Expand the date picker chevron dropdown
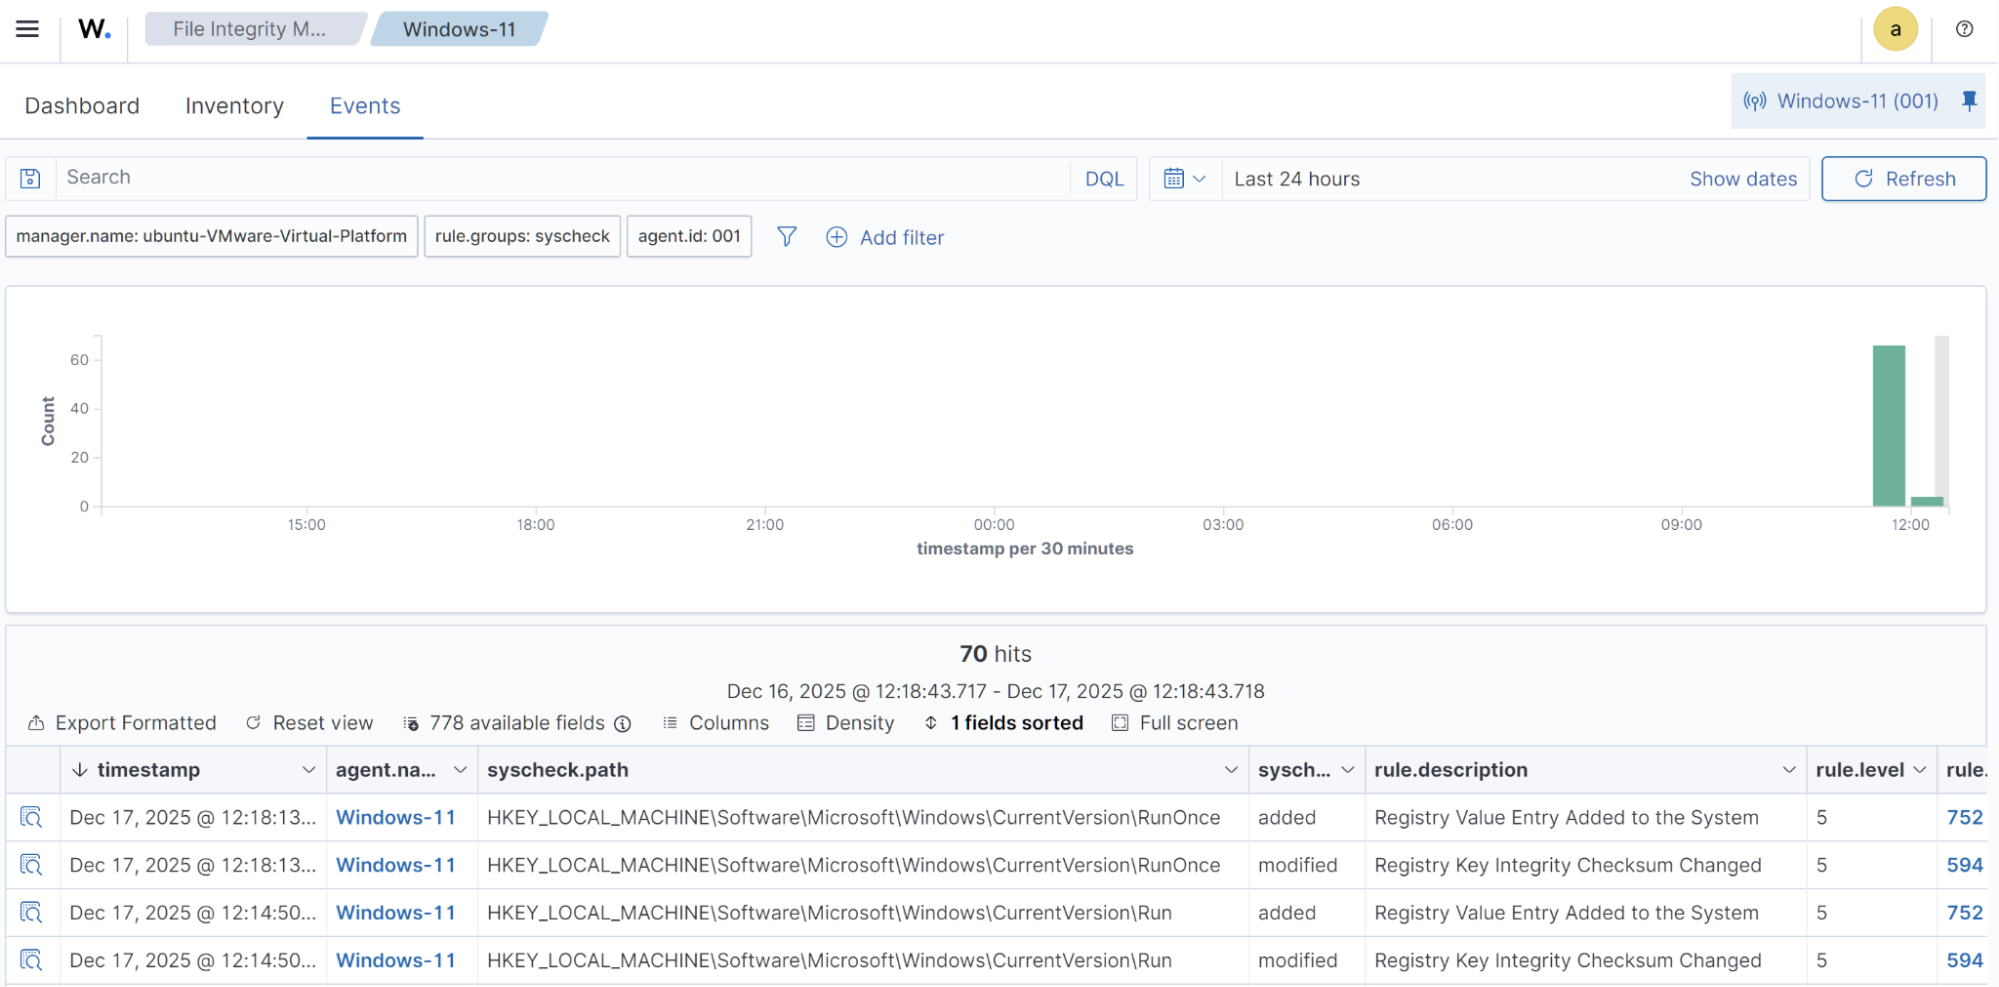This screenshot has width=1999, height=987. (x=1200, y=178)
